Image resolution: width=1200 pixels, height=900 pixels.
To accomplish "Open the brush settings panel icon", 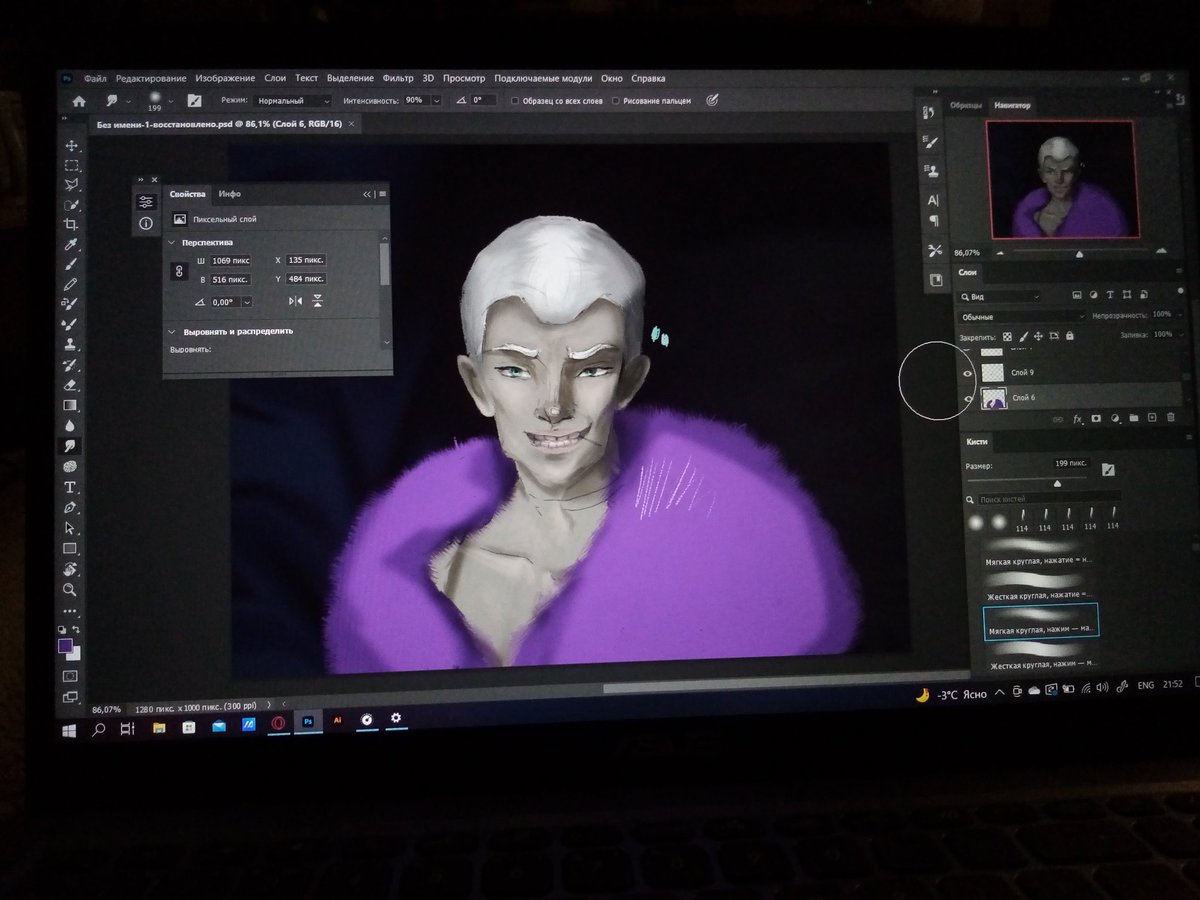I will click(x=194, y=101).
